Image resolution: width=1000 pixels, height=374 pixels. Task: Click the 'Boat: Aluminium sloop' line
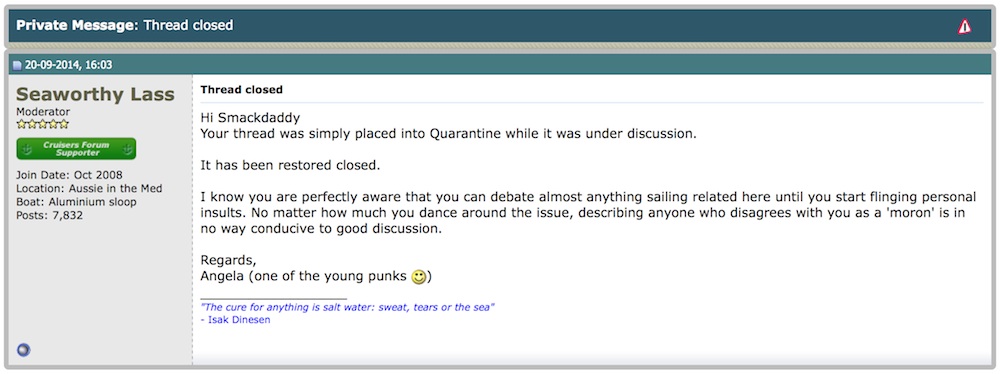76,202
